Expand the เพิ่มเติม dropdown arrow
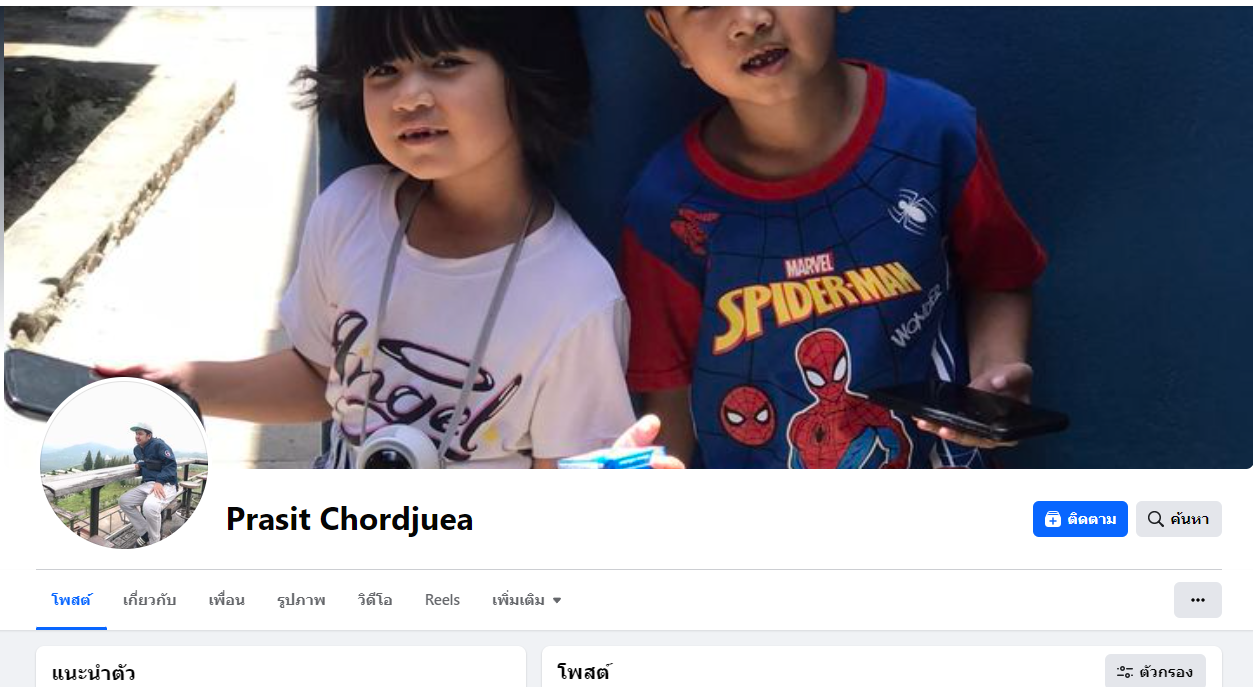Image resolution: width=1253 pixels, height=687 pixels. [x=557, y=601]
